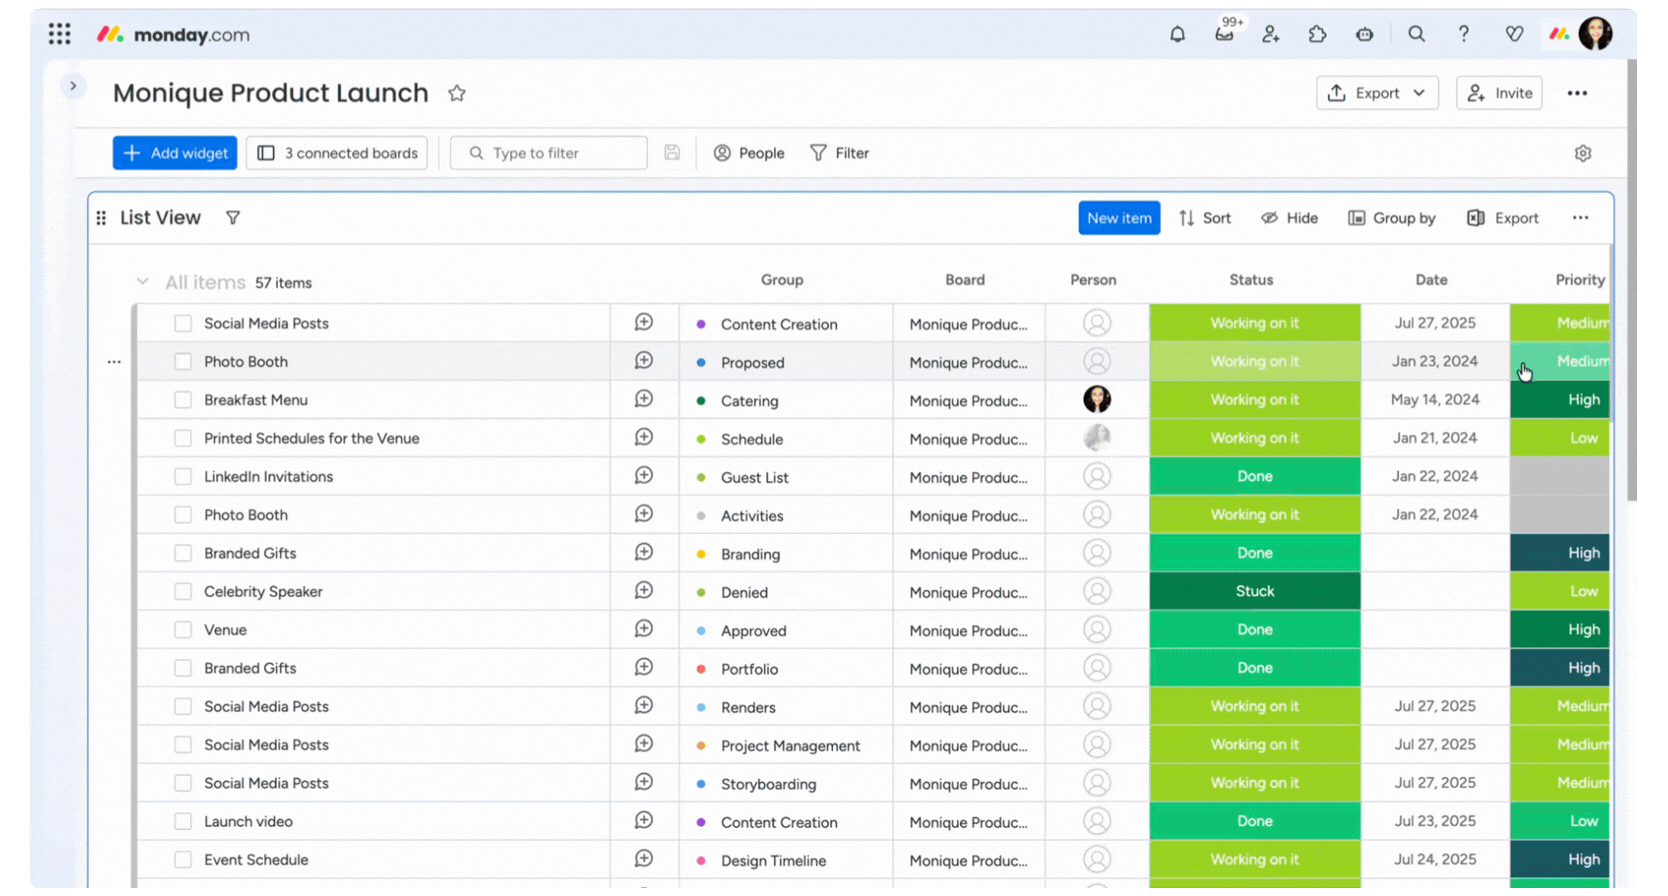Open the Sort options
The height and width of the screenshot is (896, 1668).
1205,218
